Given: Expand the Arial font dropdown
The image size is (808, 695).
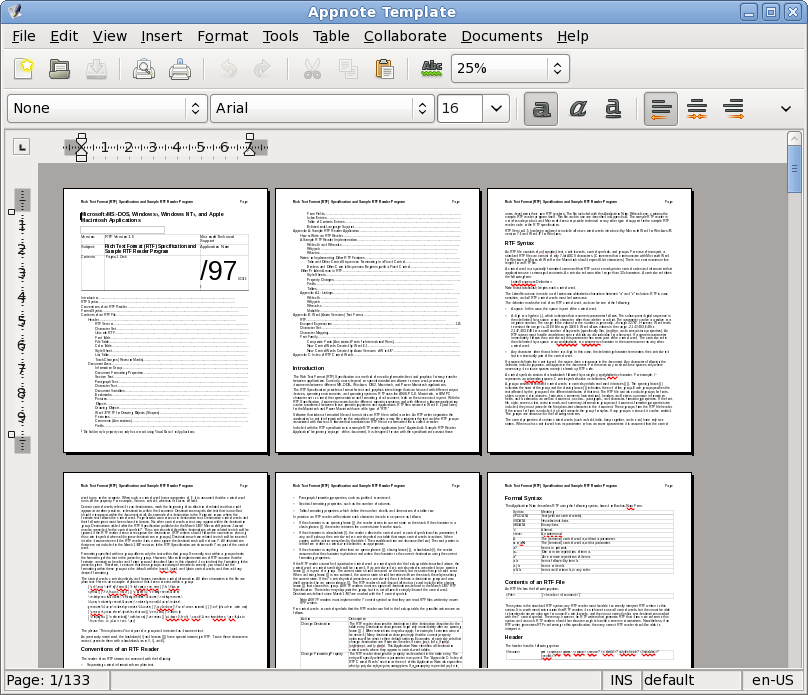Looking at the screenshot, I should point(322,108).
